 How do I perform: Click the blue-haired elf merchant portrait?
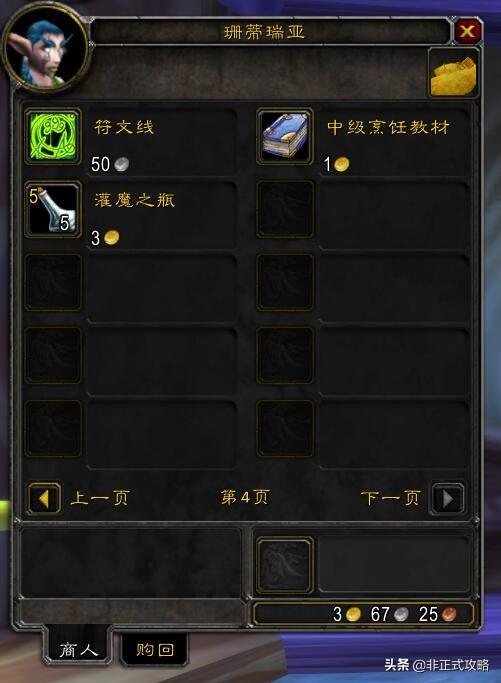(45, 49)
